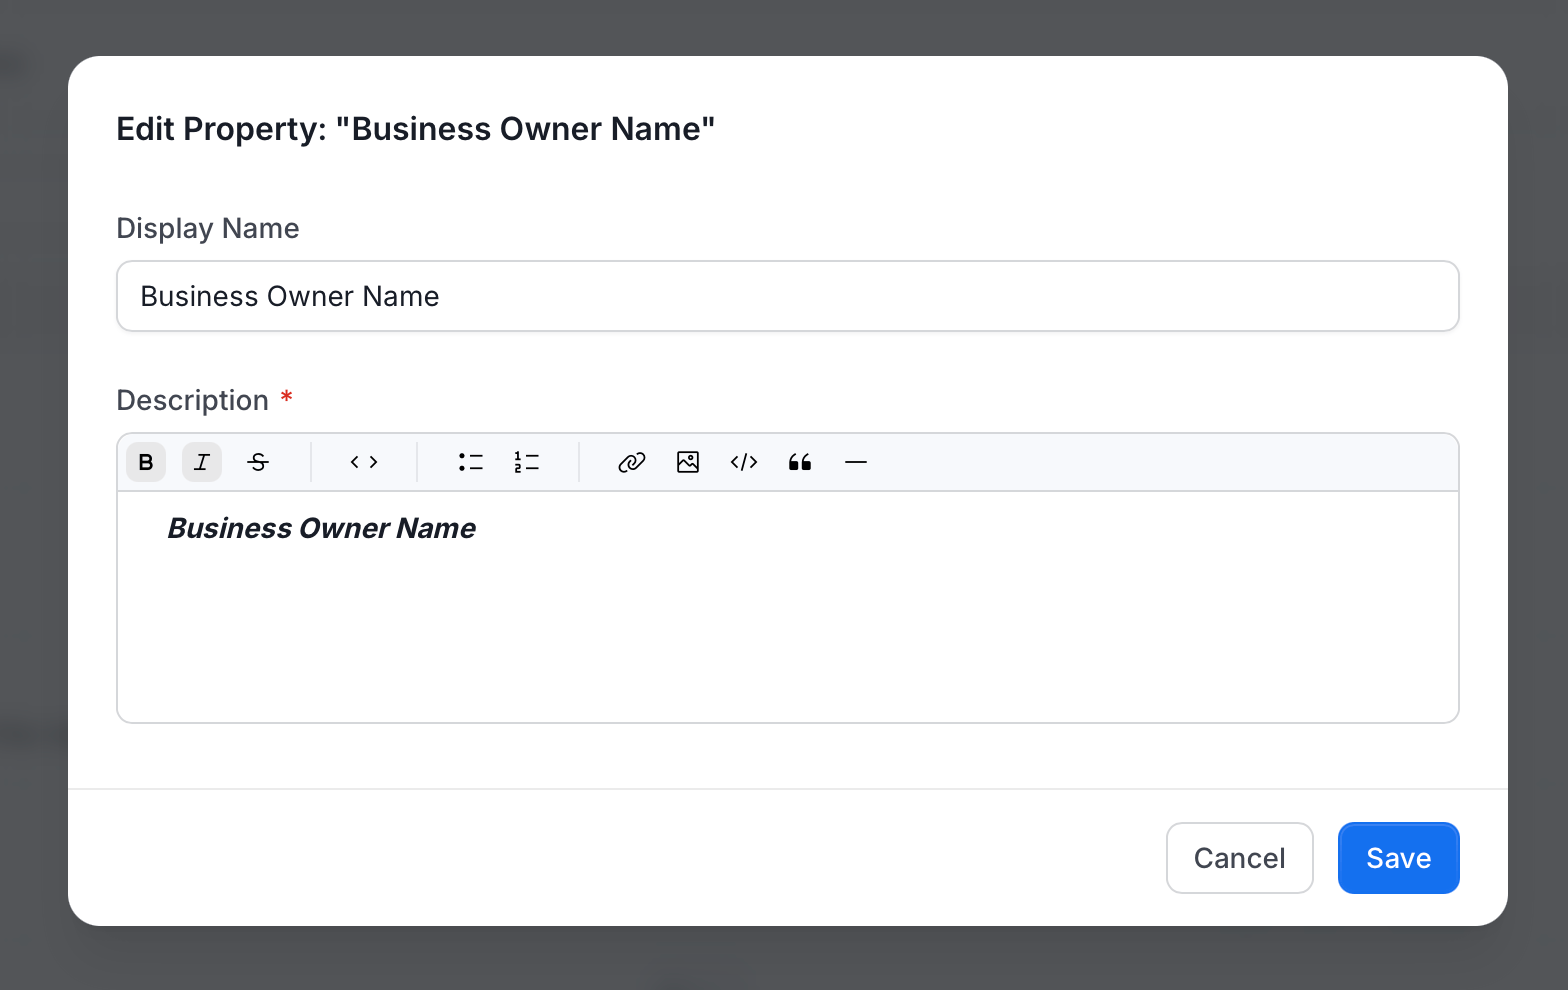
Task: Focus the Display Name input field
Action: (x=788, y=296)
